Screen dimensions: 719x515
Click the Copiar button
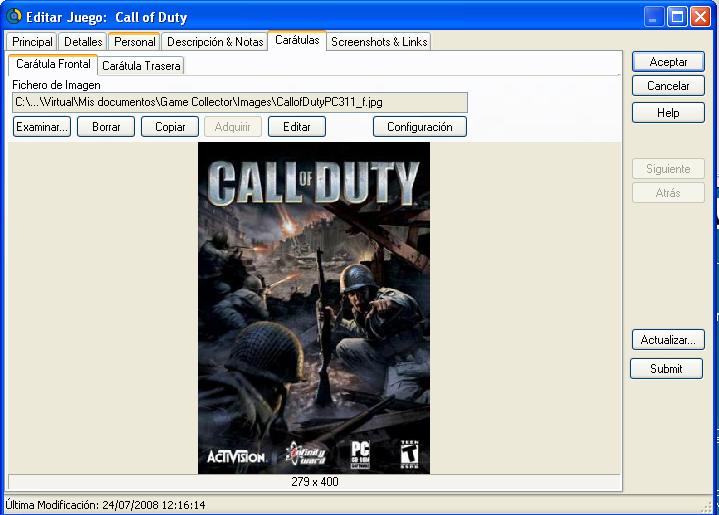tap(170, 127)
